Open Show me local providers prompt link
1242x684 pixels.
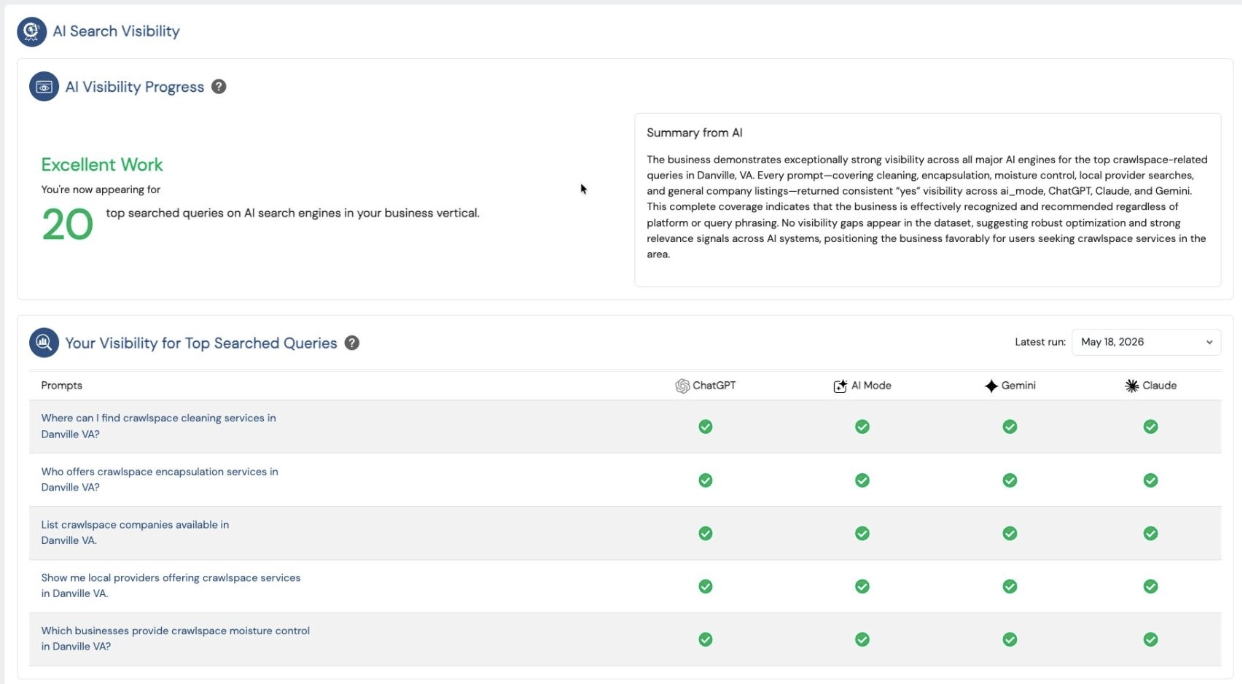[171, 585]
